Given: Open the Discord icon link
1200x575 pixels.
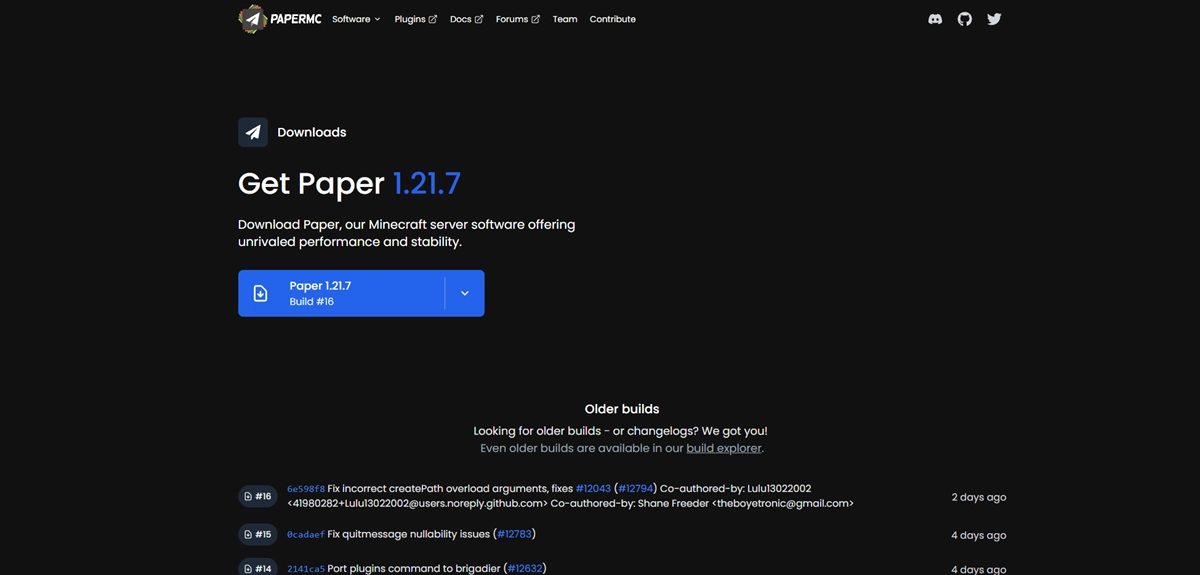Looking at the screenshot, I should point(935,19).
